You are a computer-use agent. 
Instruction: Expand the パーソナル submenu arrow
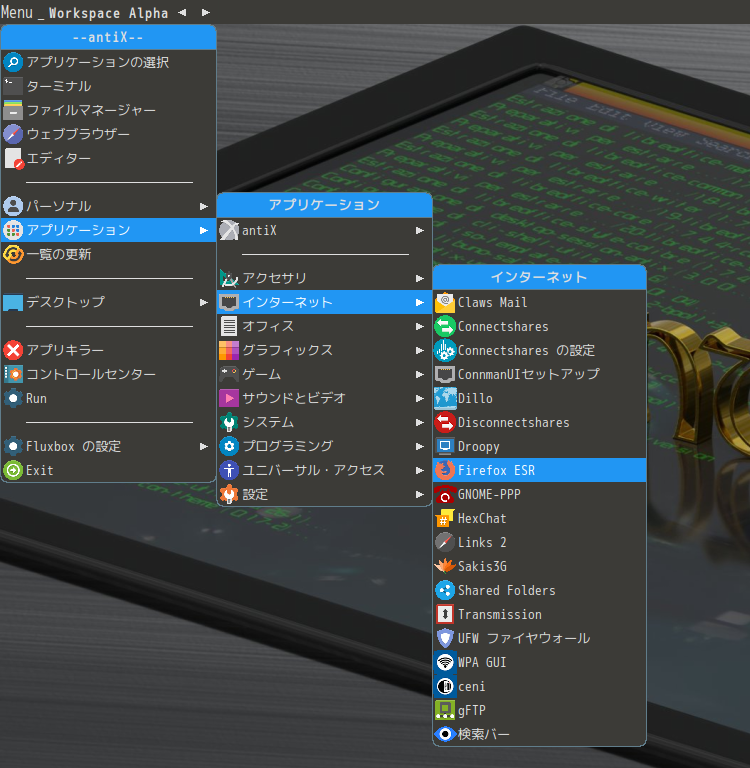(204, 206)
